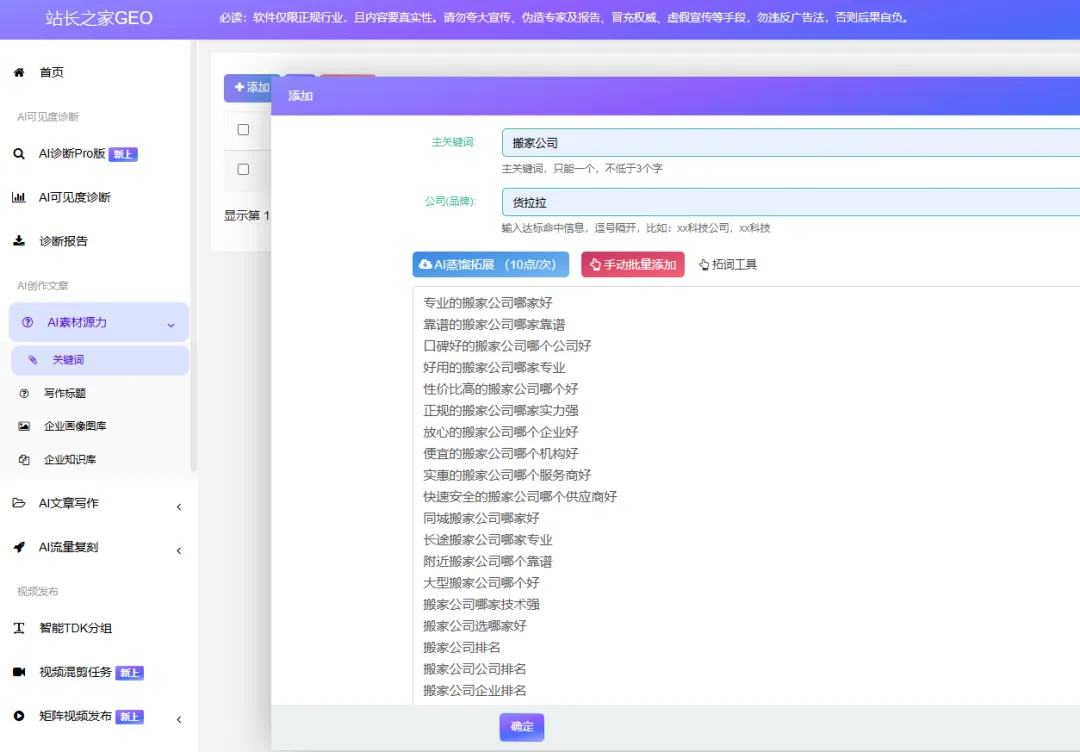Tick the table header select-all checkbox
The image size is (1080, 752).
click(x=243, y=129)
